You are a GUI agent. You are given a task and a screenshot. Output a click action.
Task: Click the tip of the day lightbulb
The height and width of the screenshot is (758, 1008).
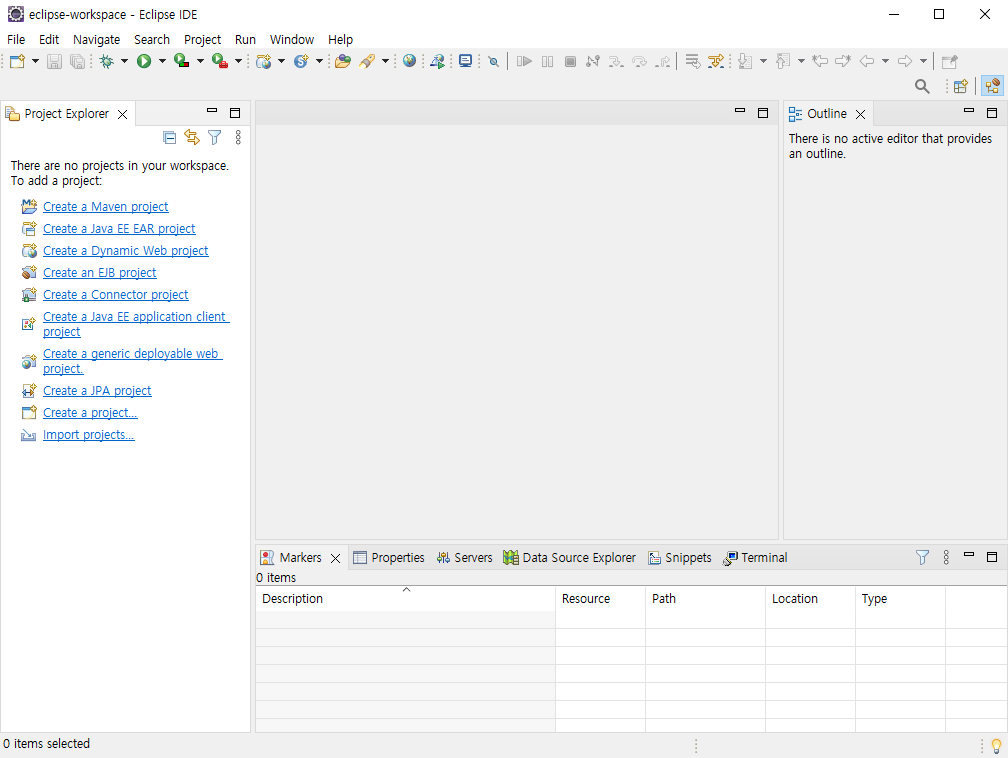pyautogui.click(x=996, y=746)
